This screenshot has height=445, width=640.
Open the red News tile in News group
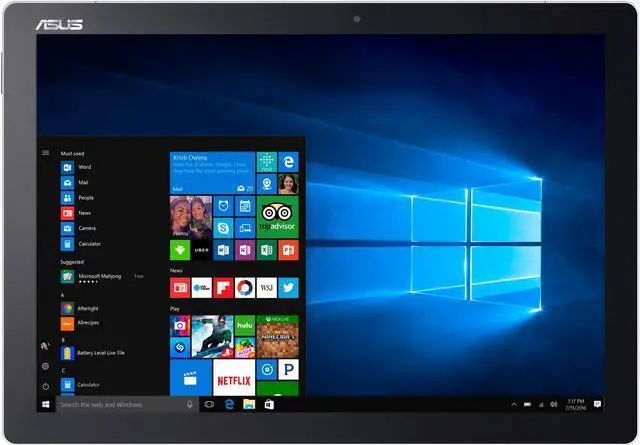click(x=180, y=288)
